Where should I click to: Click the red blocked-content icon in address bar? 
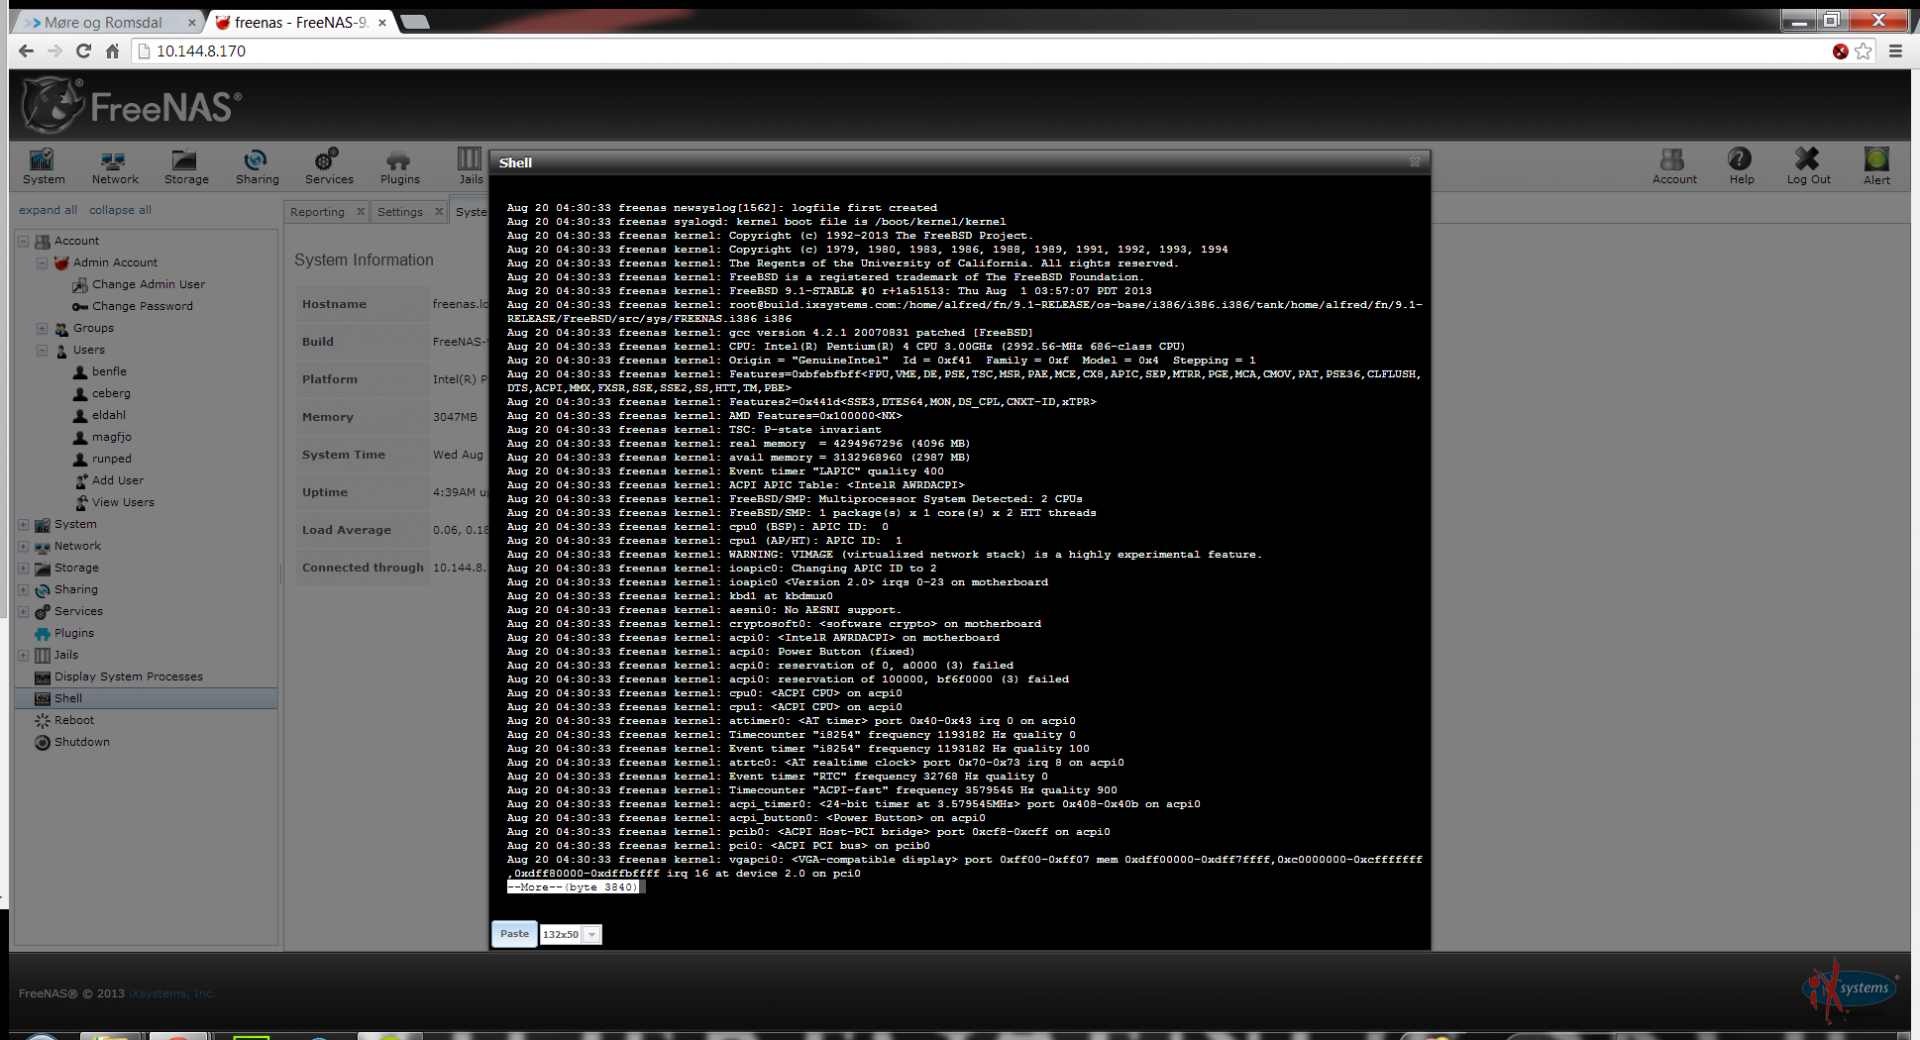(x=1840, y=51)
